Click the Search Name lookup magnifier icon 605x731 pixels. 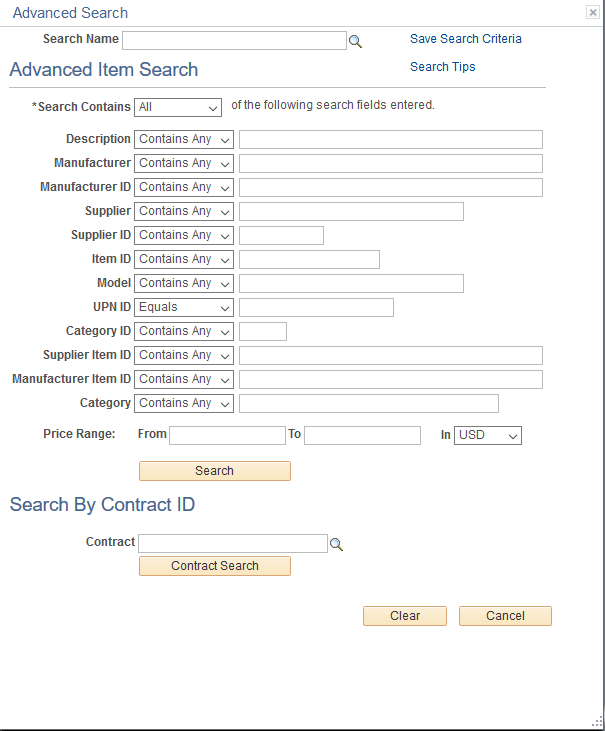pyautogui.click(x=355, y=41)
